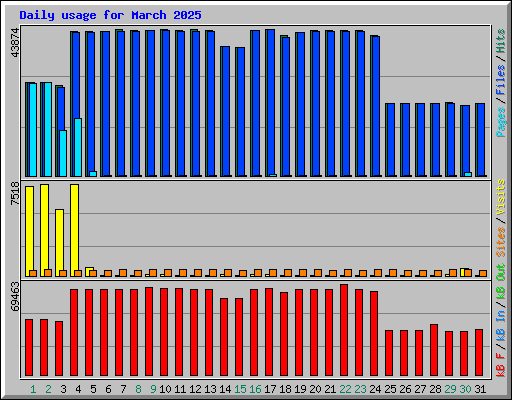Select day 10 label on the x-axis

pos(165,389)
